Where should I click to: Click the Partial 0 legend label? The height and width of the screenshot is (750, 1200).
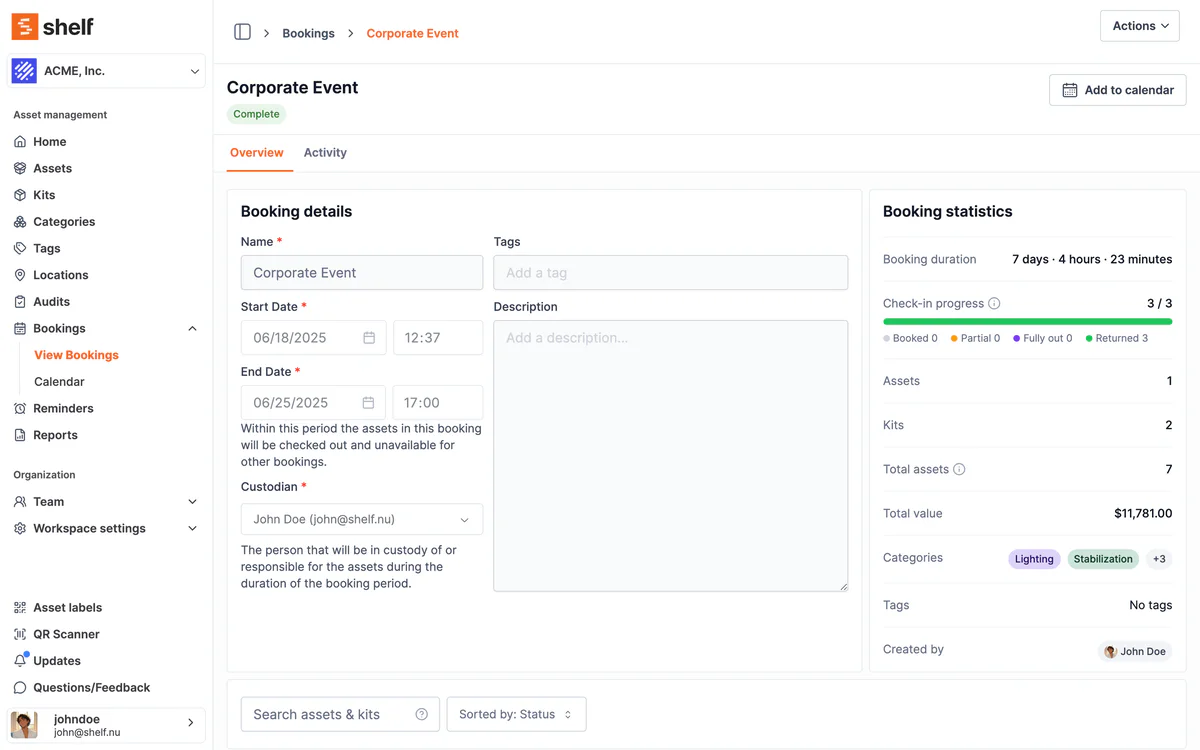(976, 338)
